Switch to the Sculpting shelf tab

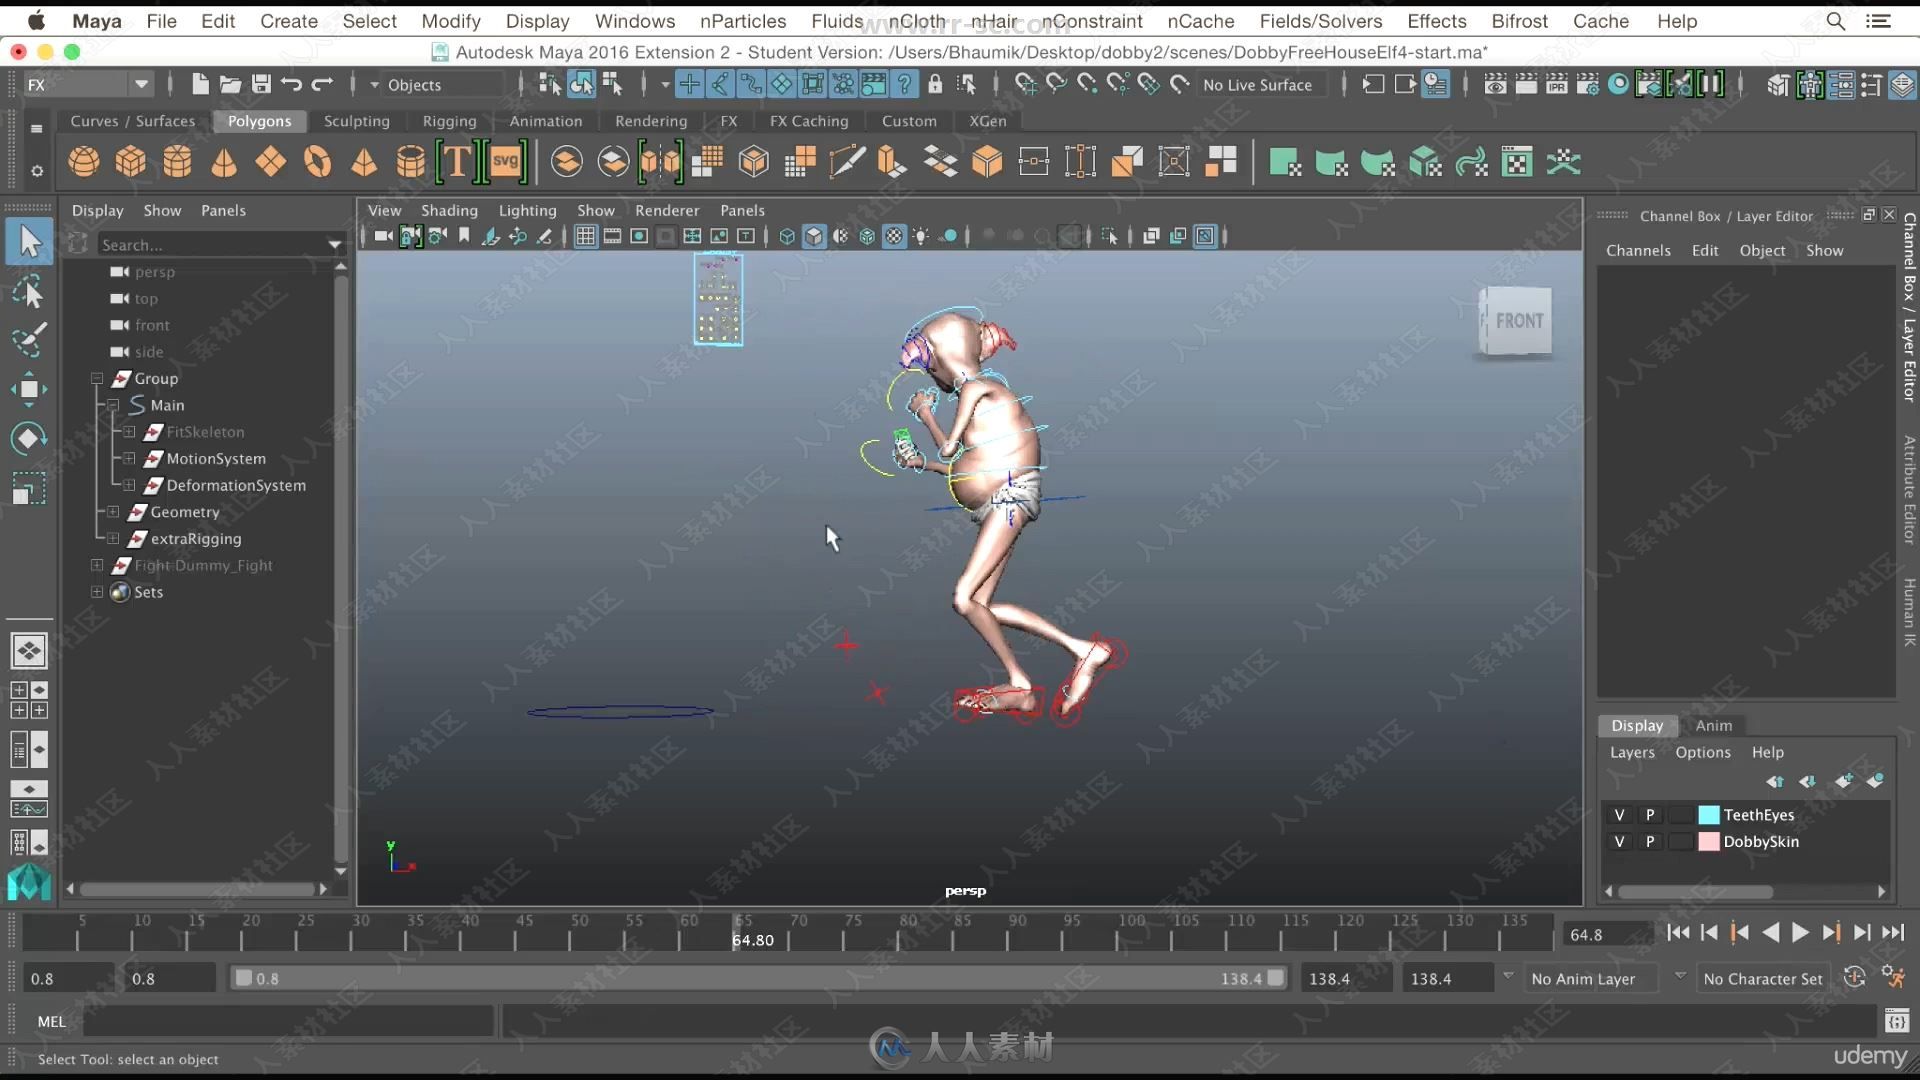click(x=357, y=121)
